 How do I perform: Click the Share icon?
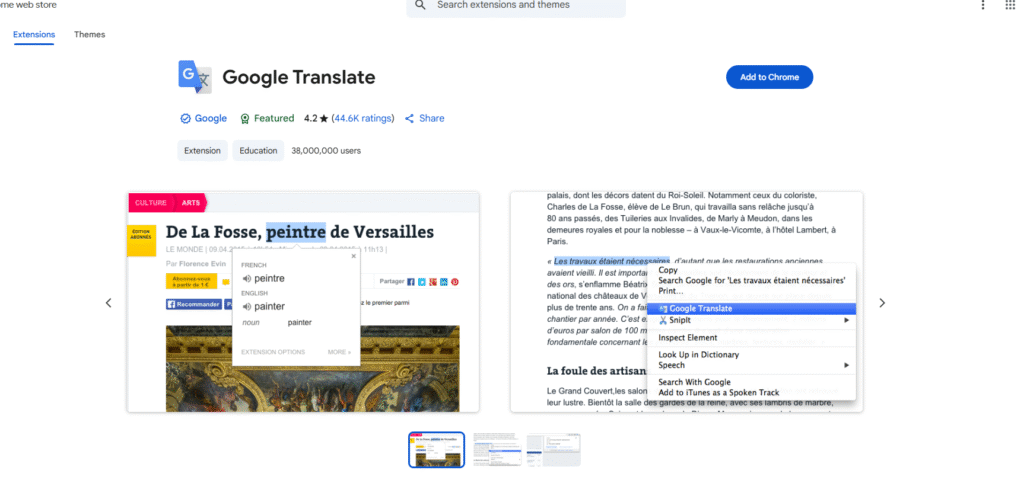tap(409, 118)
